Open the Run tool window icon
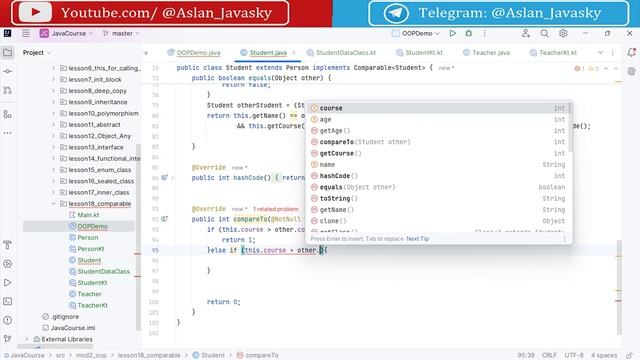This screenshot has height=360, width=640. [7, 282]
